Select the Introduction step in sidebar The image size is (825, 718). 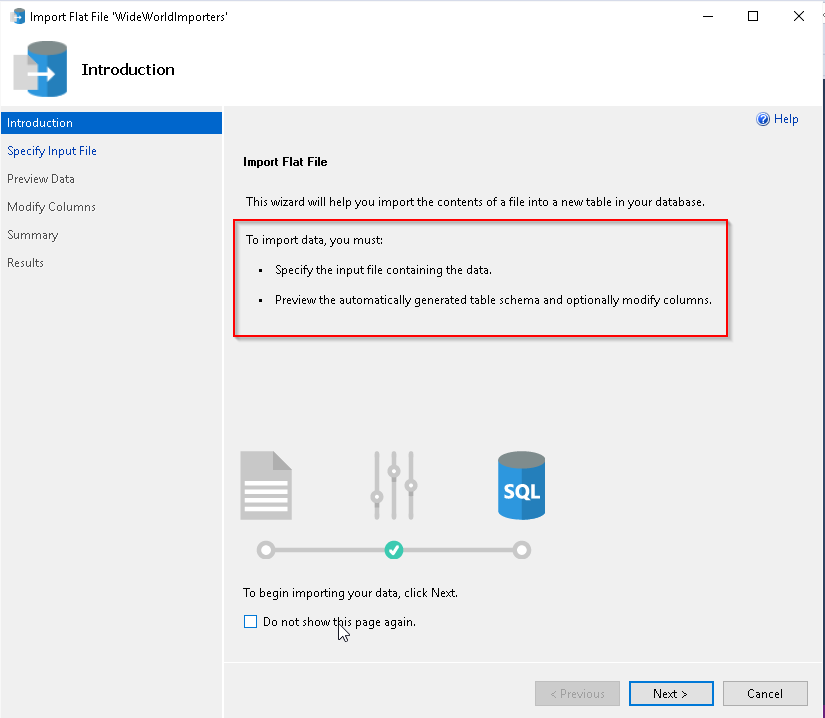40,123
